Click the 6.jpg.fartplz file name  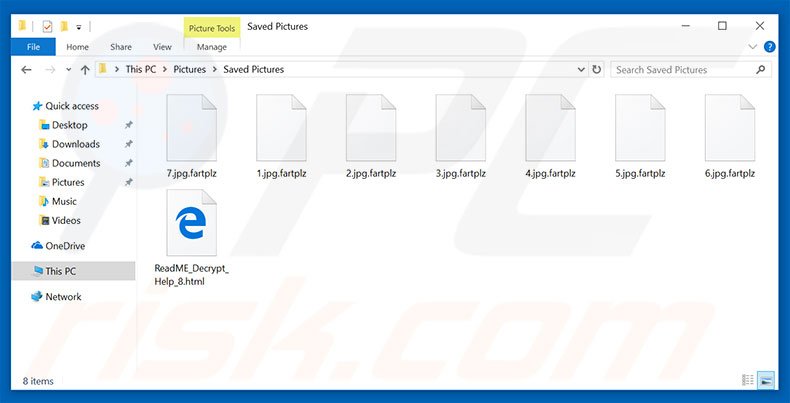730,174
